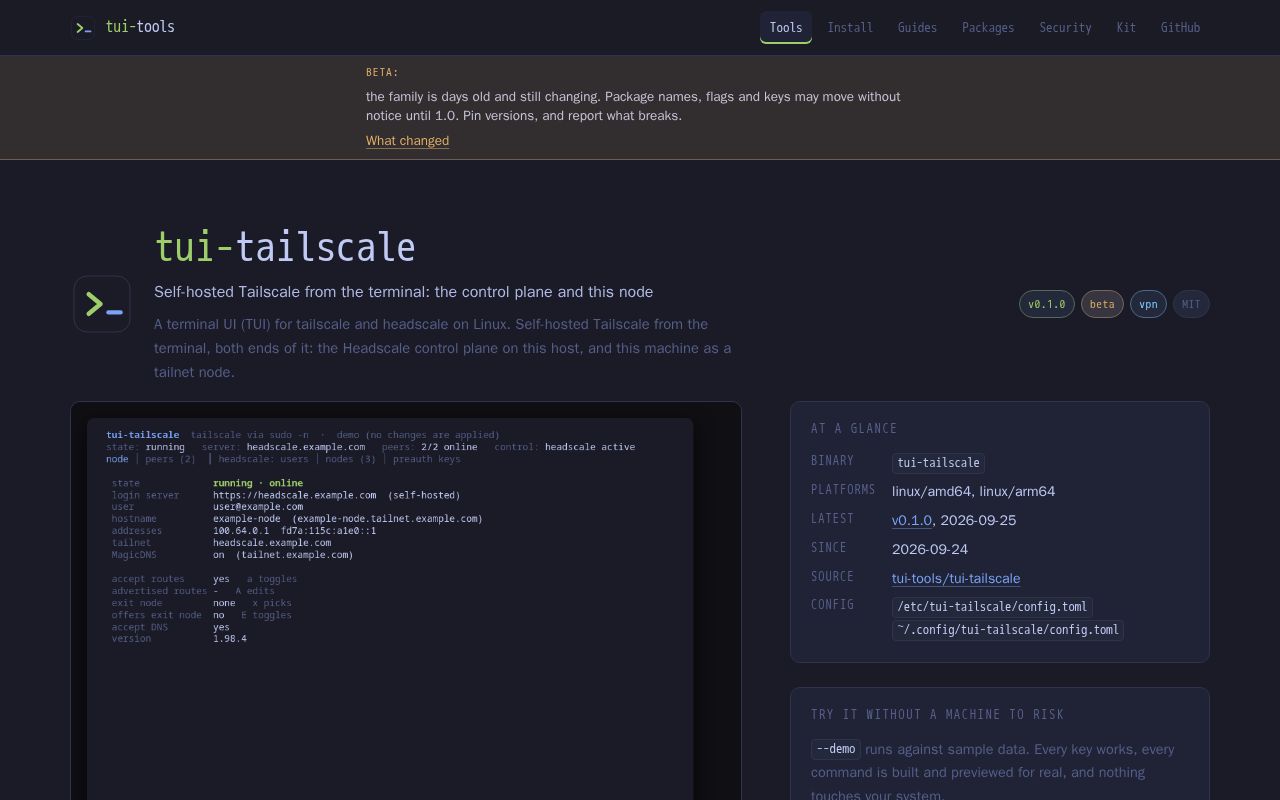This screenshot has height=800, width=1280.
Task: Click the --demo flag code chip
Action: click(836, 749)
